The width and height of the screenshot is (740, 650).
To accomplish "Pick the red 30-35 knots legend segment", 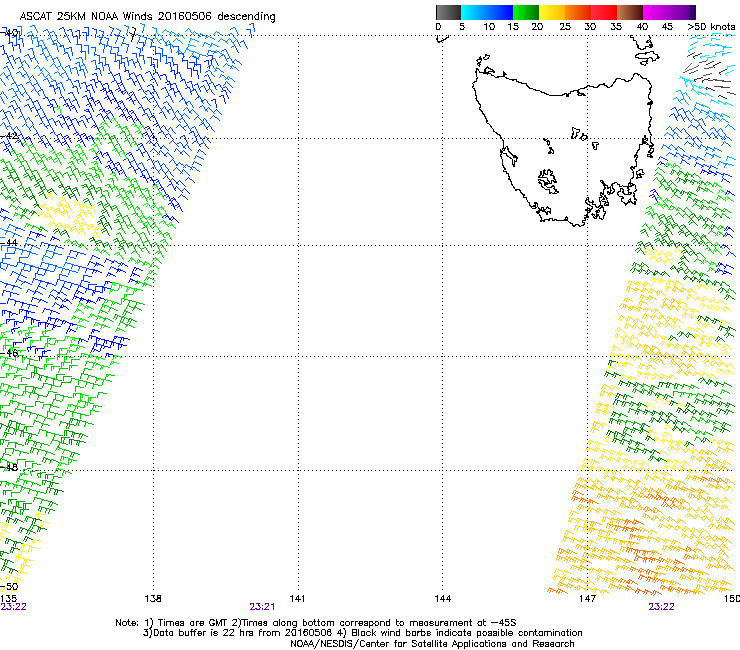I will point(604,12).
